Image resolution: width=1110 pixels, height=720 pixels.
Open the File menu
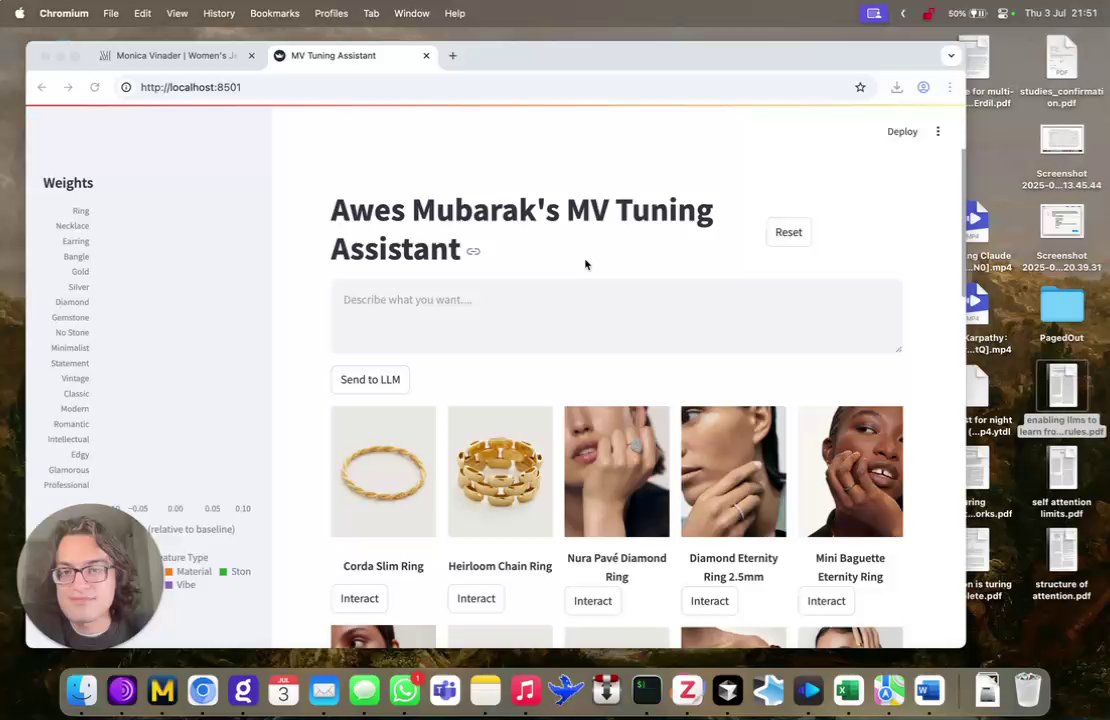[110, 13]
